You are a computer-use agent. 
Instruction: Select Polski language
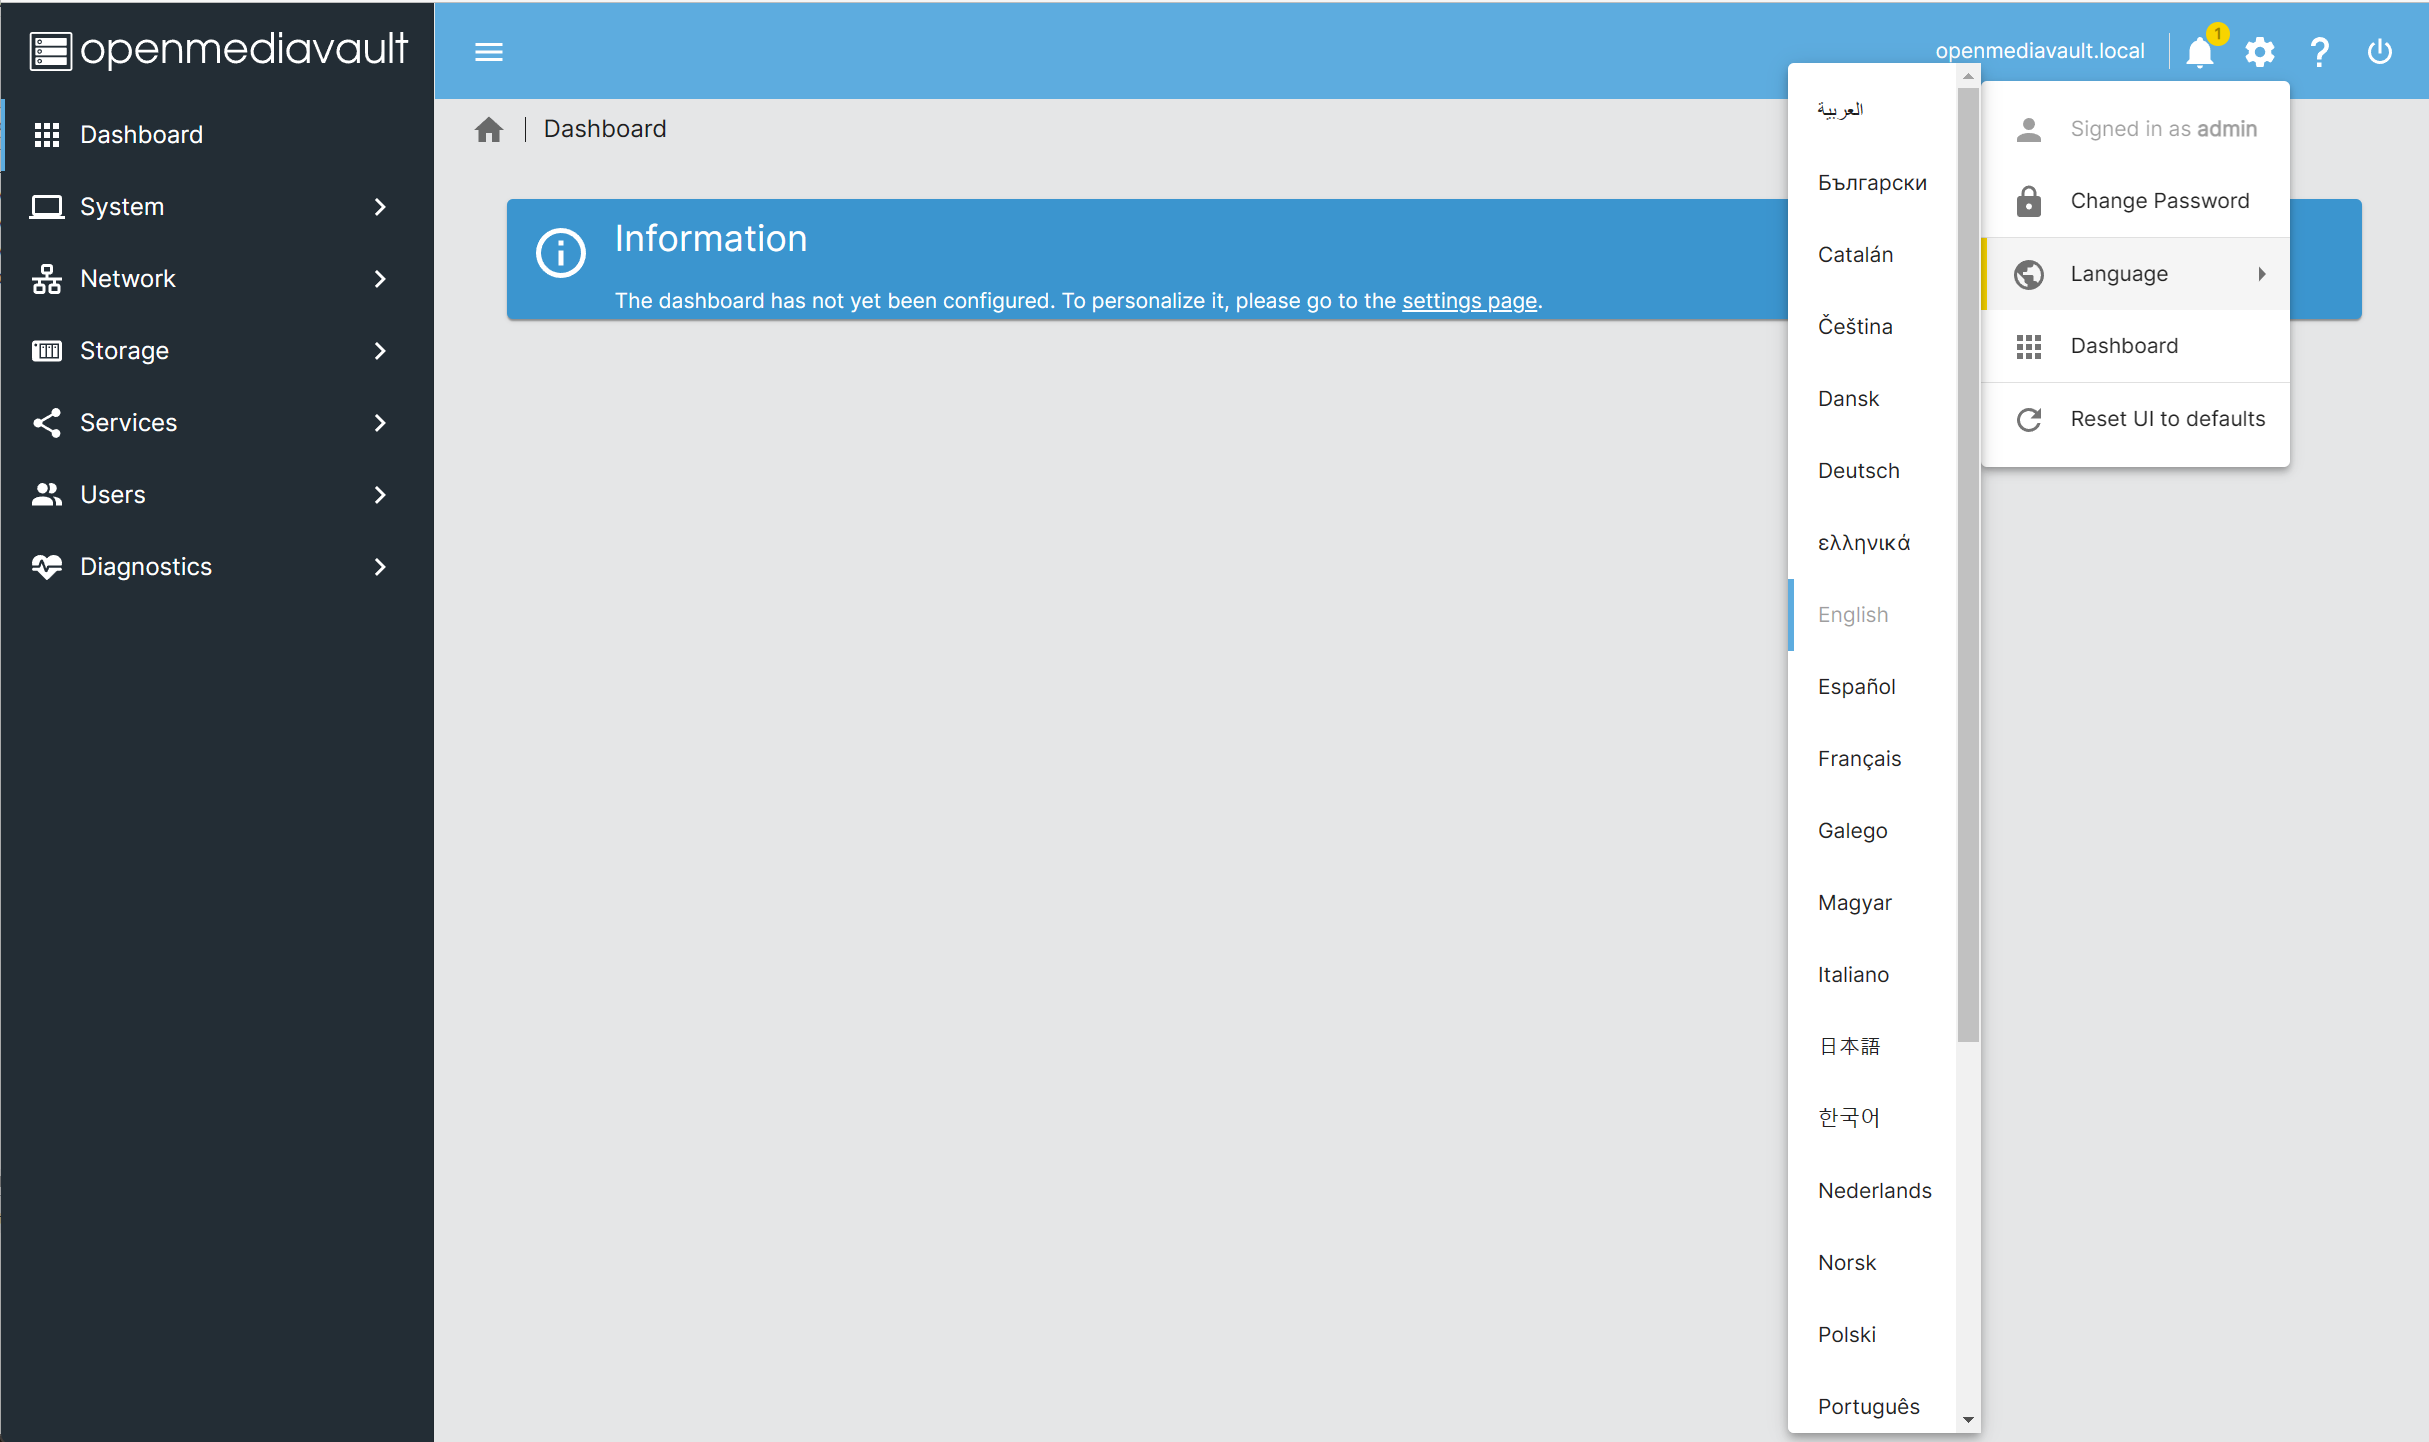(x=1872, y=1335)
